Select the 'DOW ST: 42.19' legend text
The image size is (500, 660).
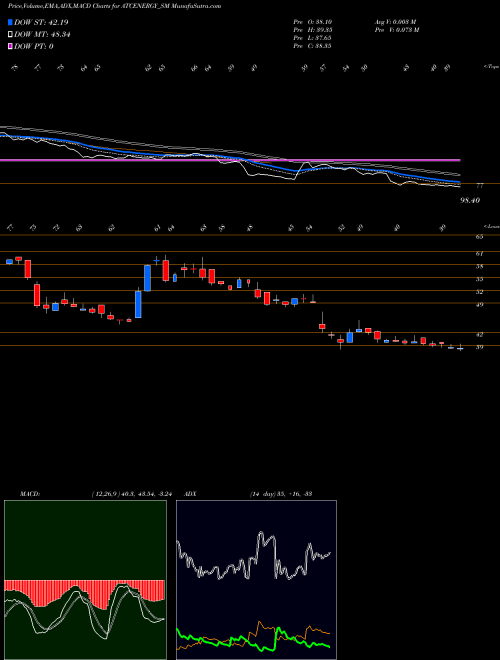pos(41,22)
